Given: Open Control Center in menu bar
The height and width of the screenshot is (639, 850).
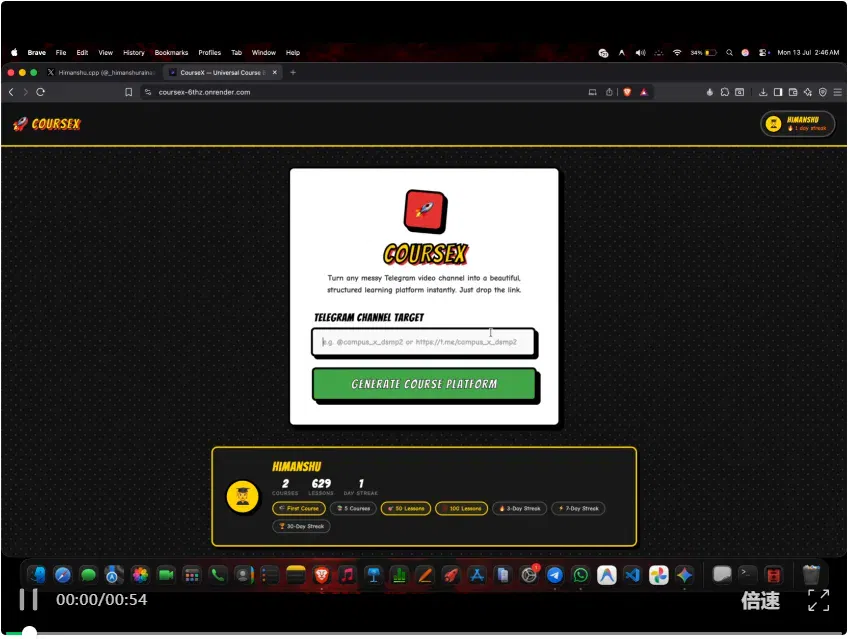Looking at the screenshot, I should coord(764,53).
